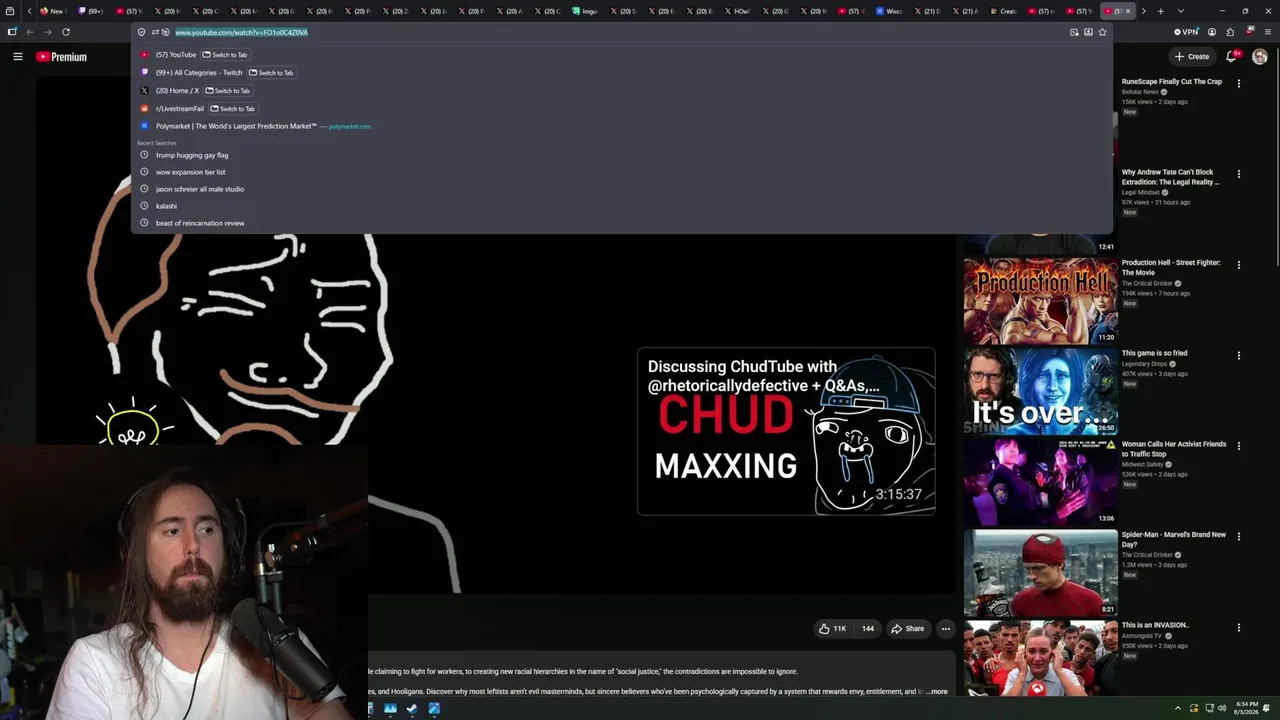Close the active YouTube tab
Image resolution: width=1280 pixels, height=720 pixels.
point(1128,11)
